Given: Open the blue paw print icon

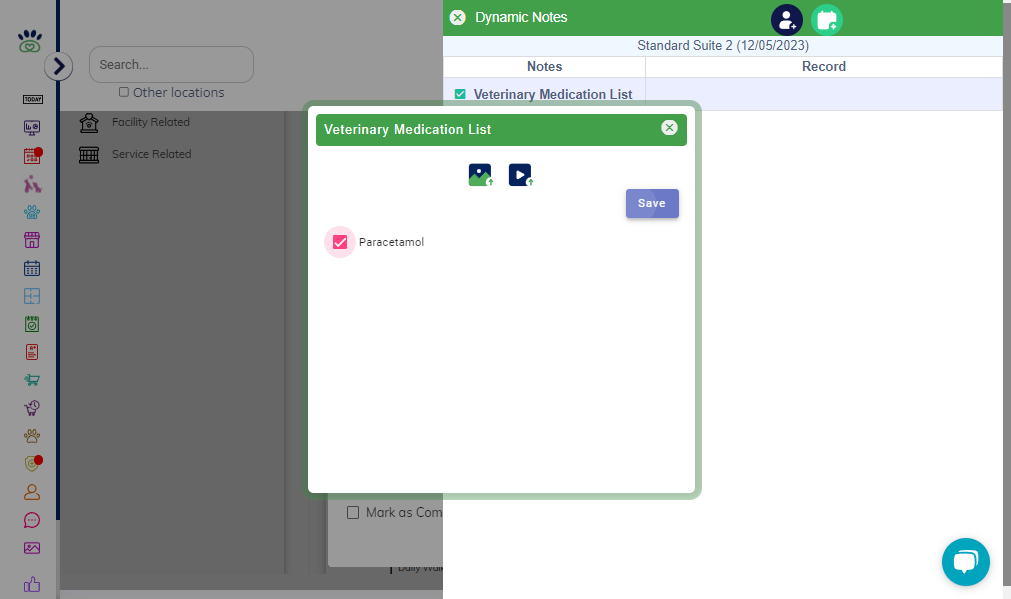Looking at the screenshot, I should coord(32,212).
